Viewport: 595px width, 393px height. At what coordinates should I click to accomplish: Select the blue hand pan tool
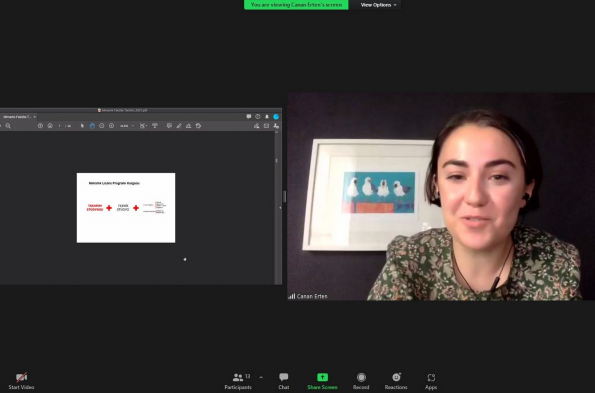pos(92,126)
